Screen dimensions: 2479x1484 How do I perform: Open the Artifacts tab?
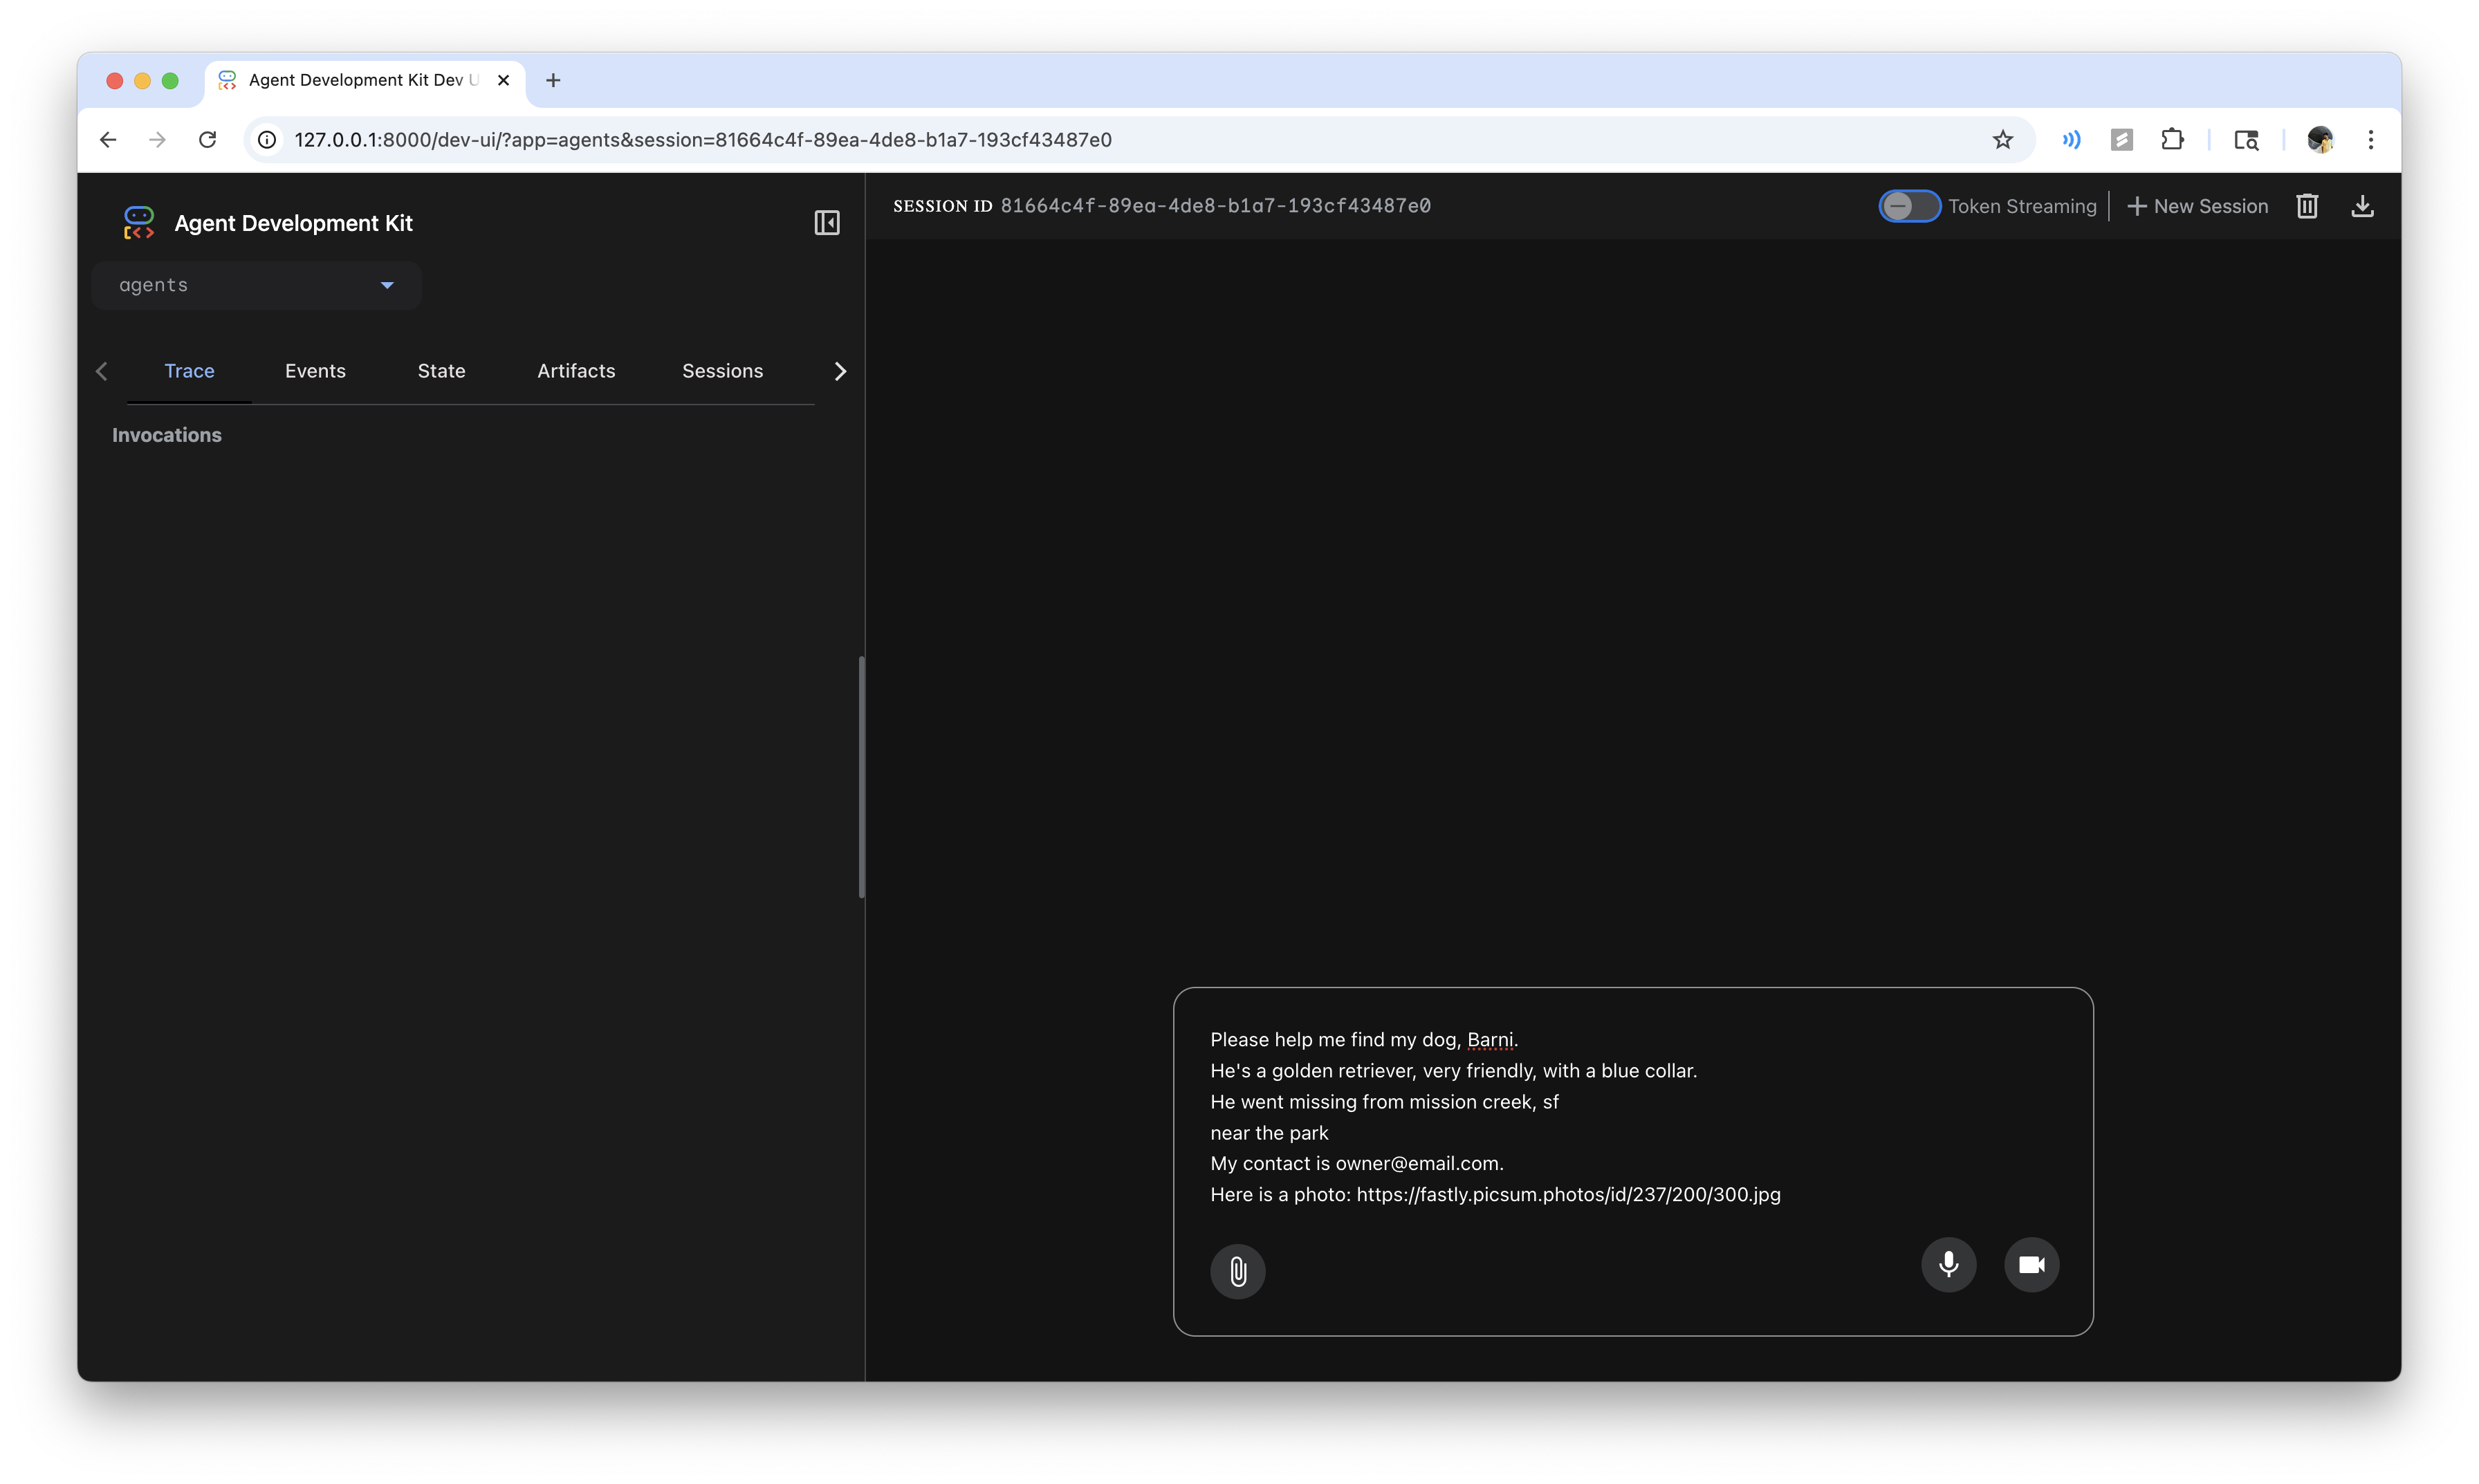tap(576, 371)
